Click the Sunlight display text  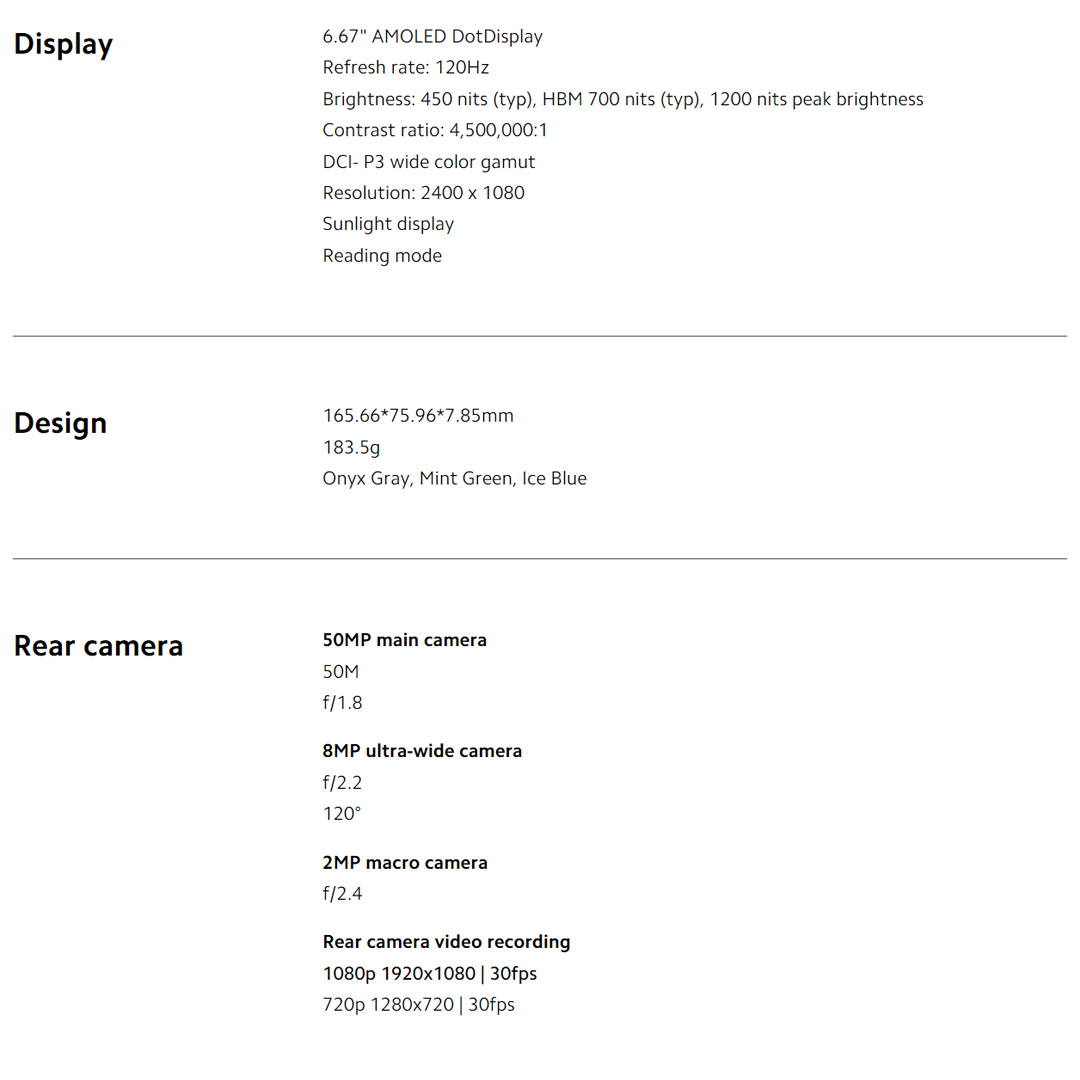pyautogui.click(x=388, y=224)
